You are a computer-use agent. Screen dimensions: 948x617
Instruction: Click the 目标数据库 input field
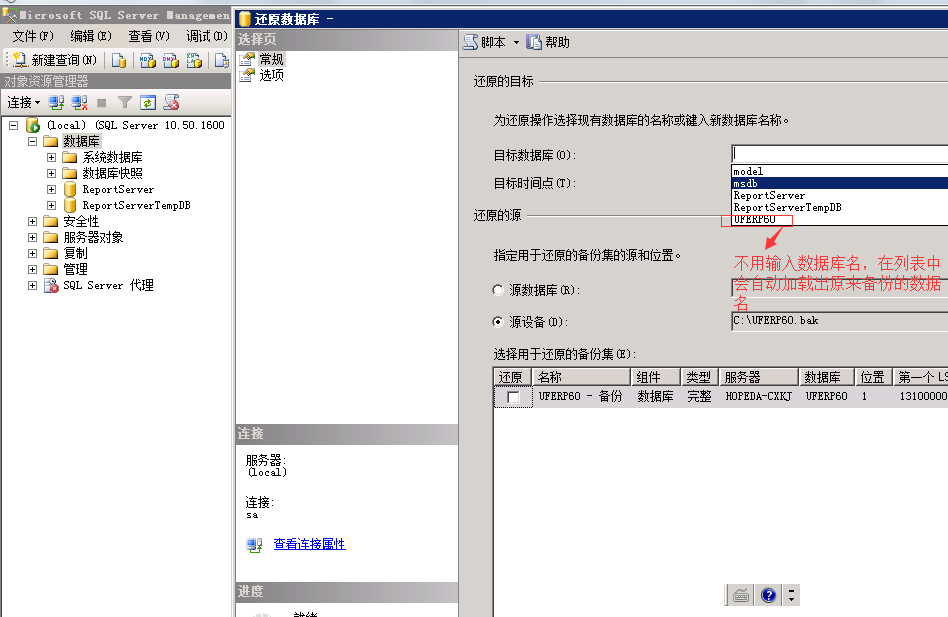point(840,154)
